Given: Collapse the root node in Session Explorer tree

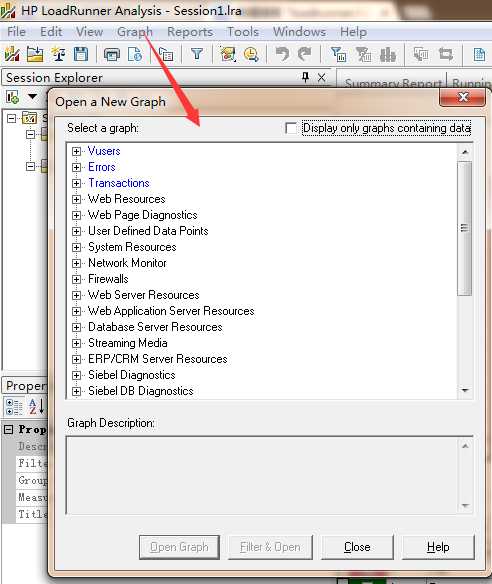Looking at the screenshot, I should [x=12, y=118].
